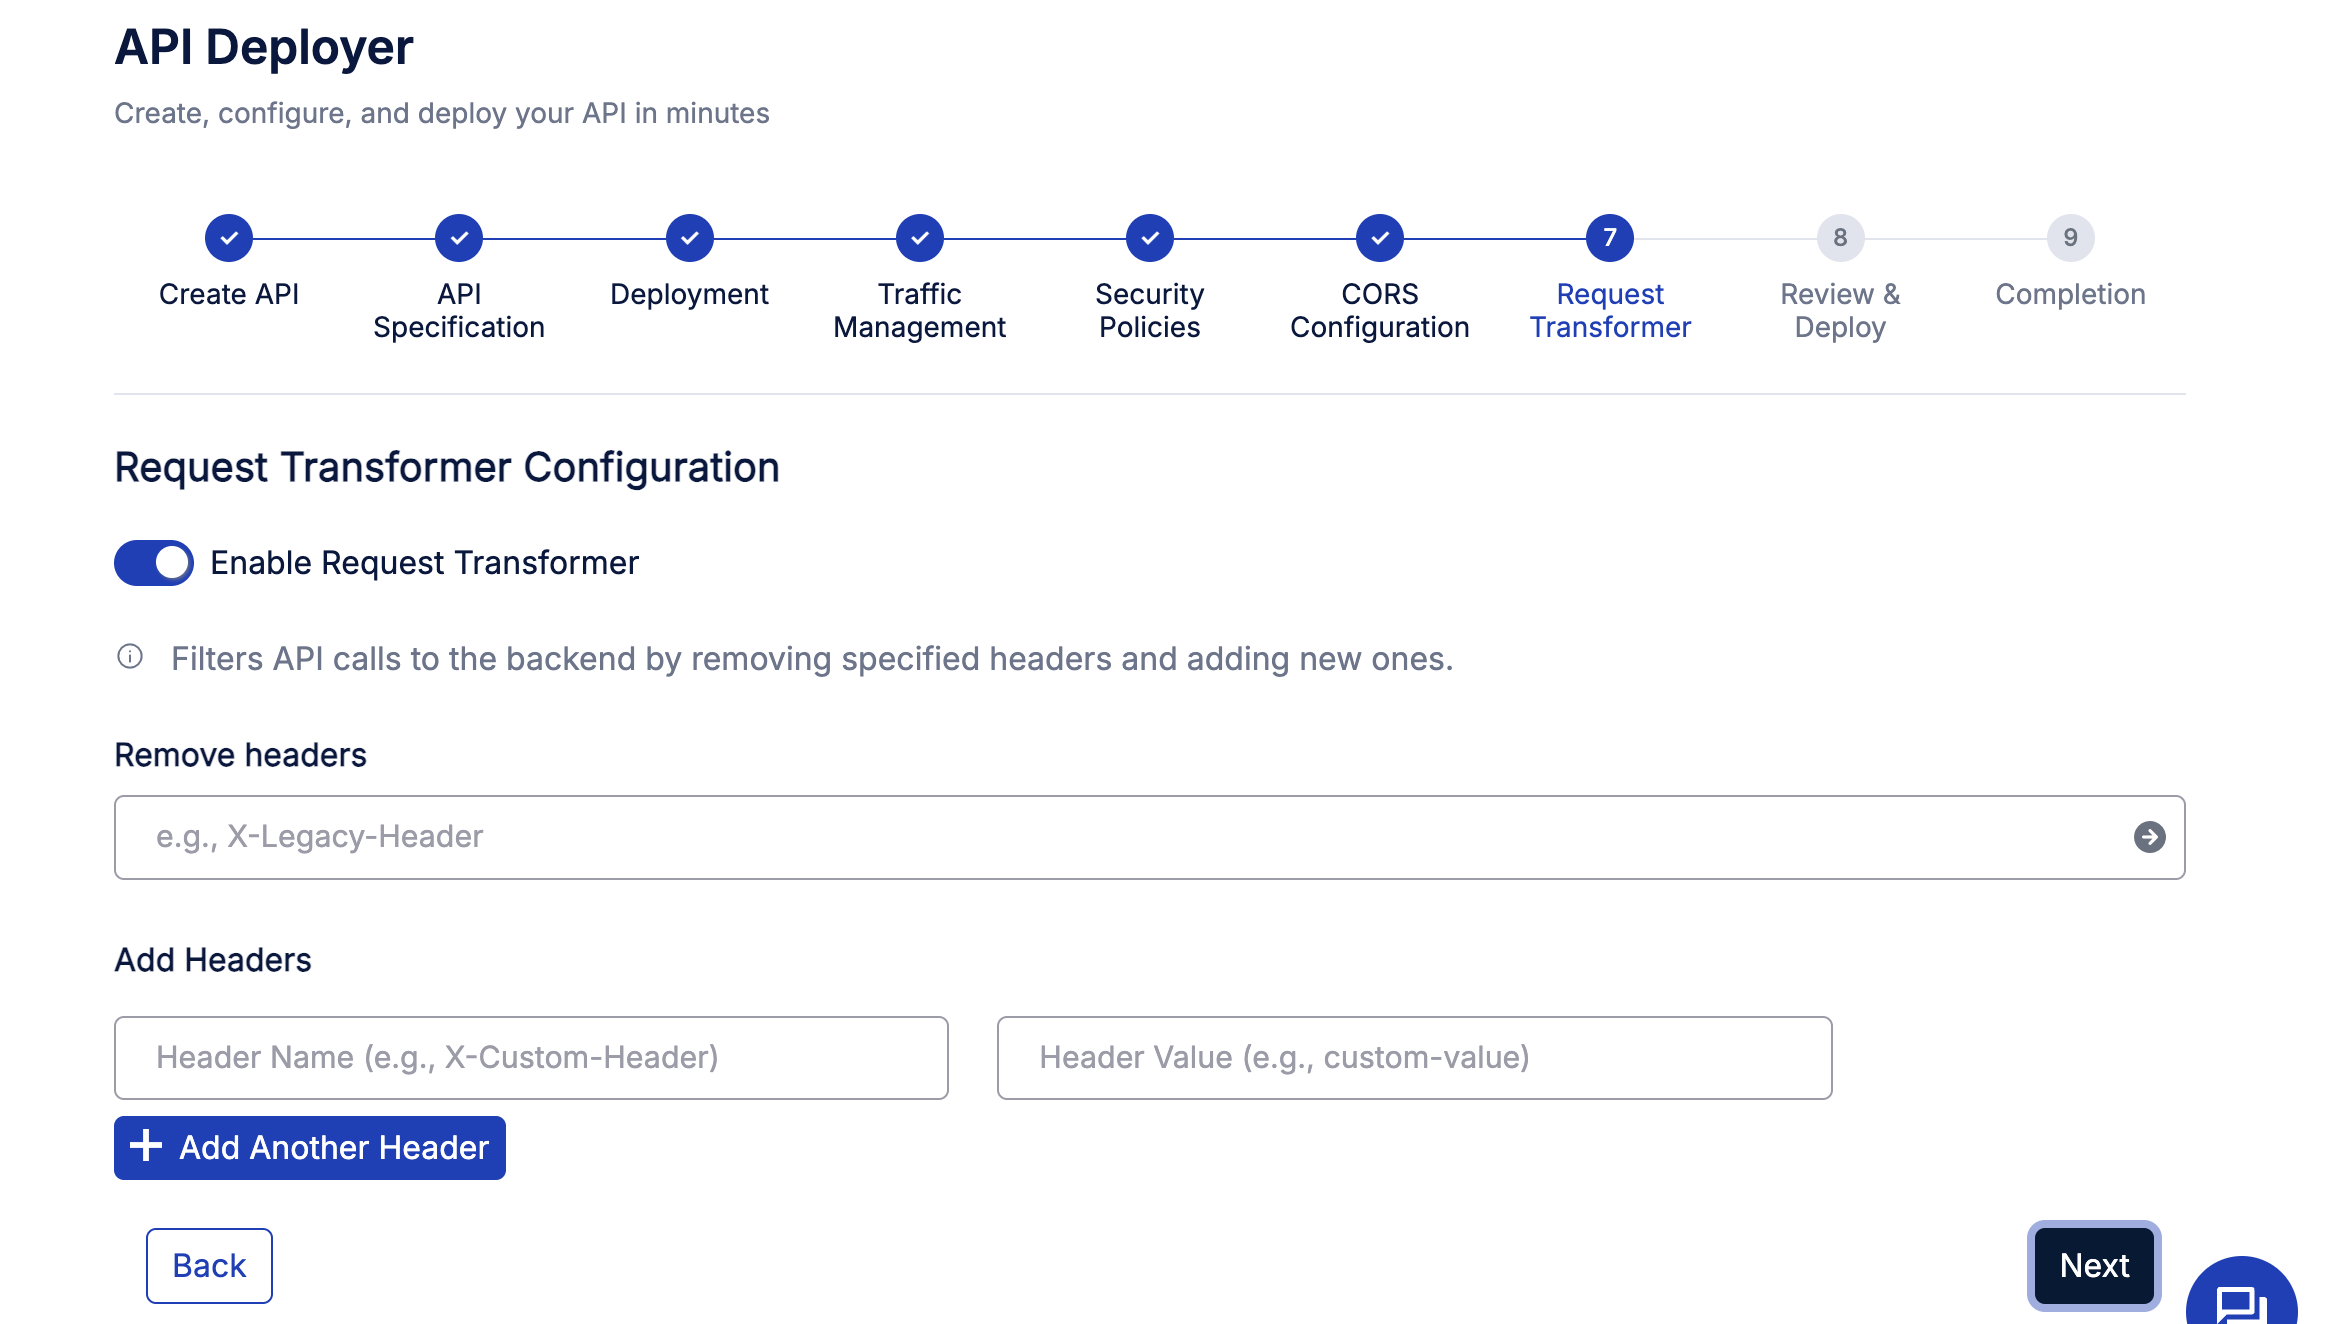The image size is (2330, 1324).
Task: Go Back to previous step
Action: coord(209,1266)
